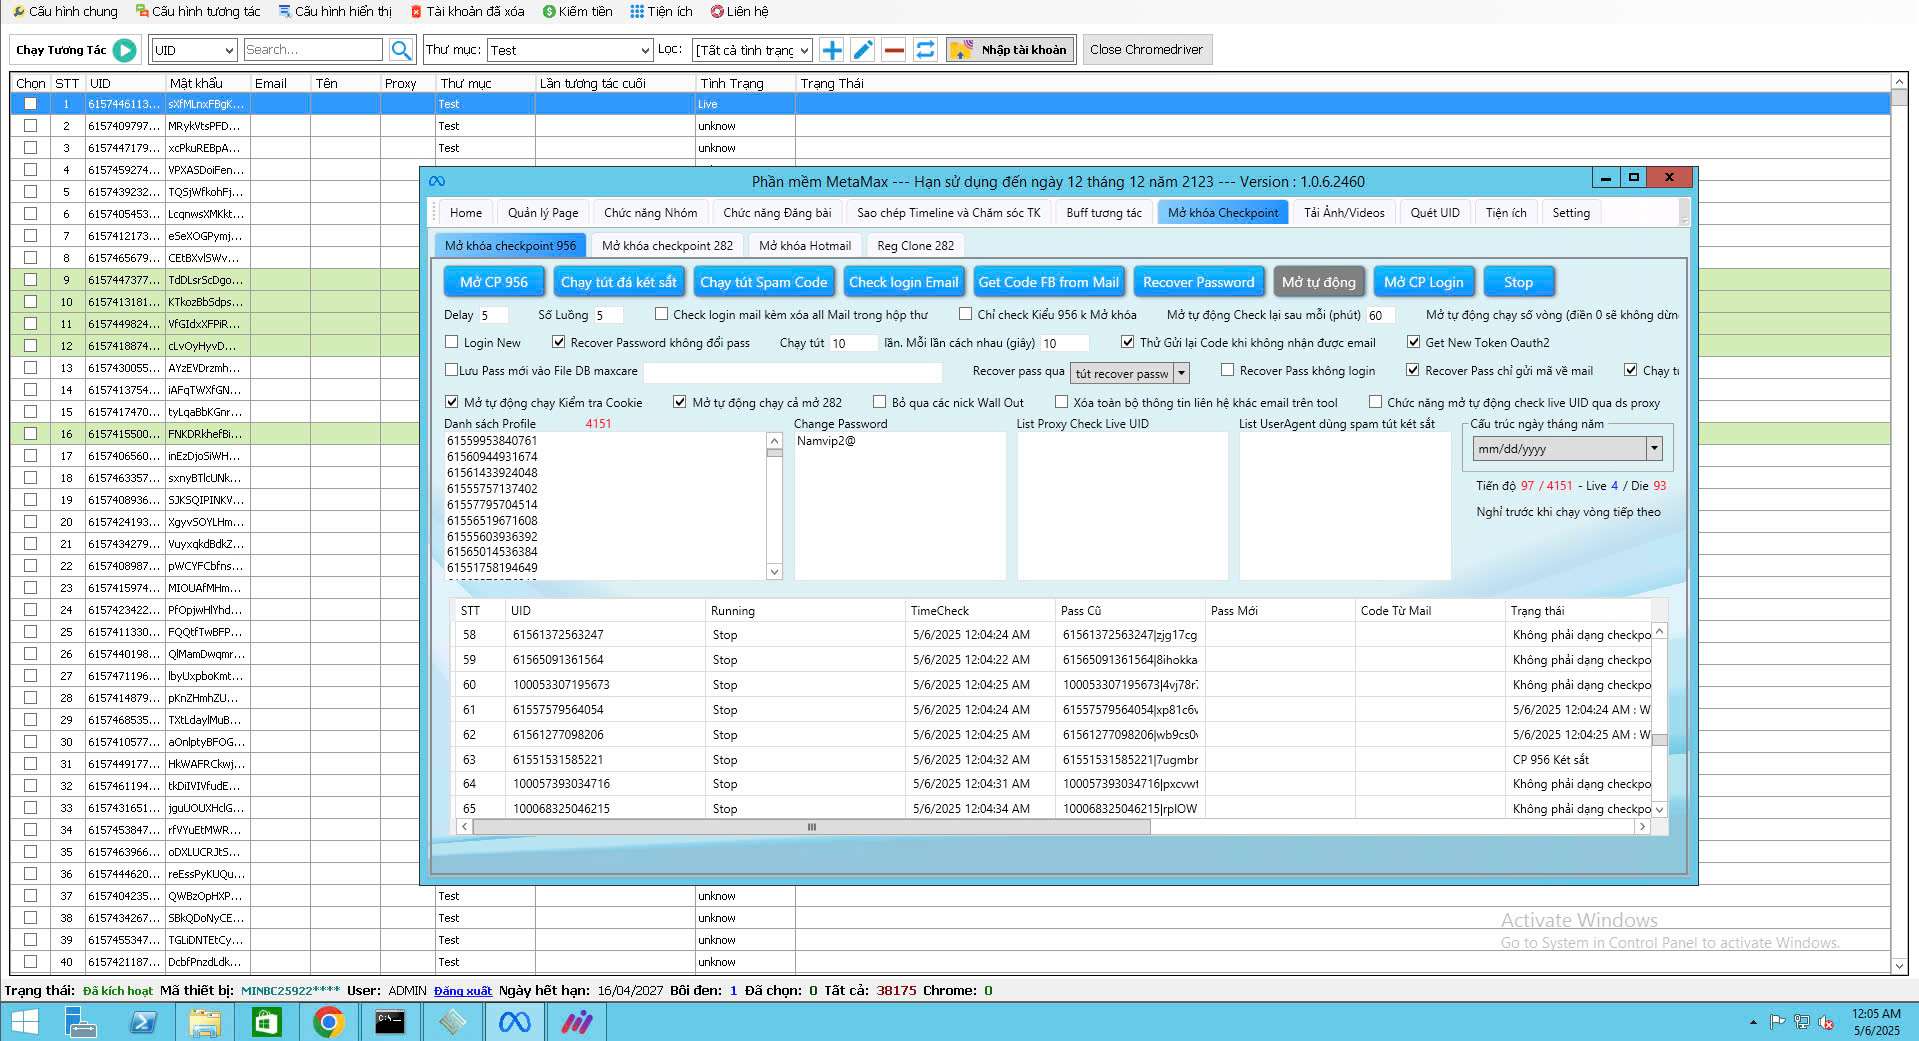Open the UID search-type dropdown
The image size is (1919, 1041).
coord(194,50)
